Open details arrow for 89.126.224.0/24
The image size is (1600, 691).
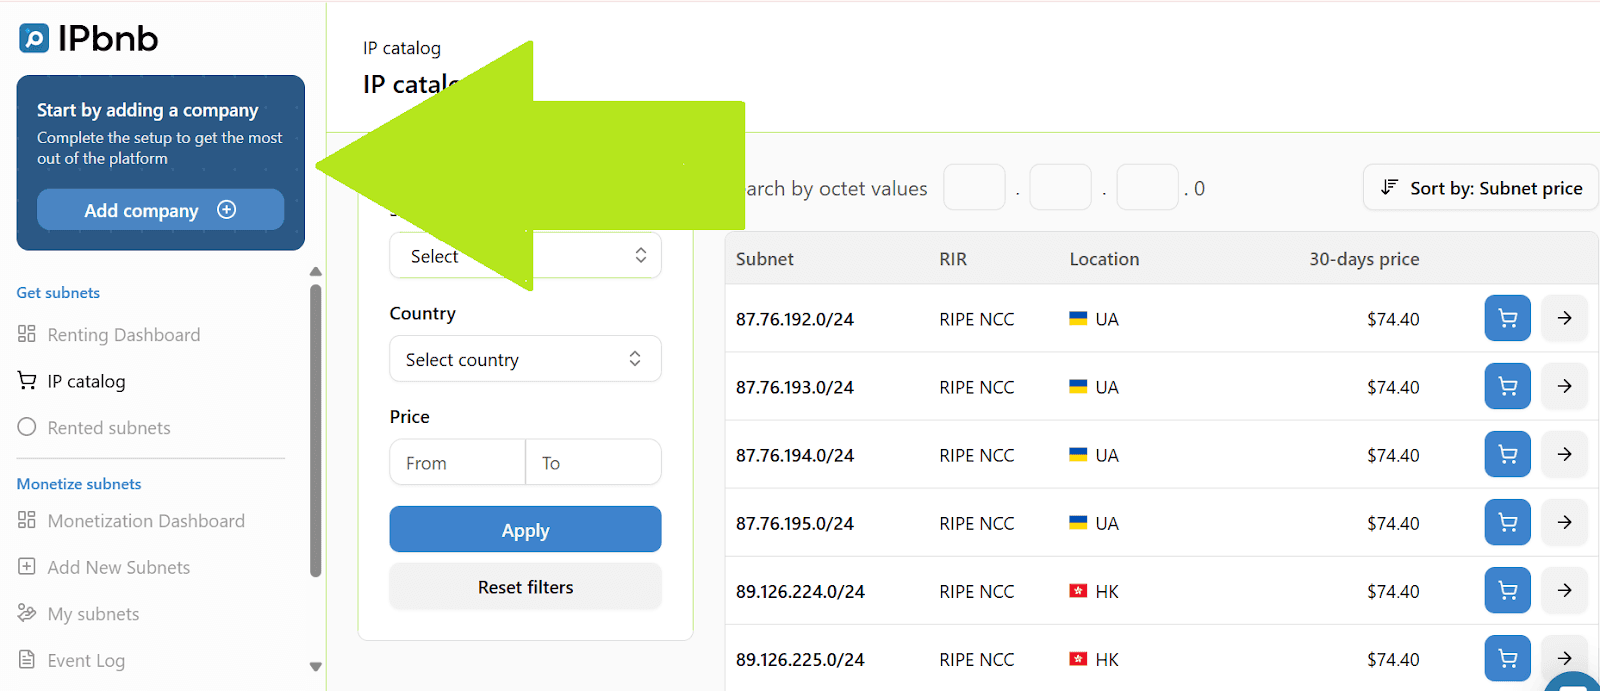(x=1564, y=590)
